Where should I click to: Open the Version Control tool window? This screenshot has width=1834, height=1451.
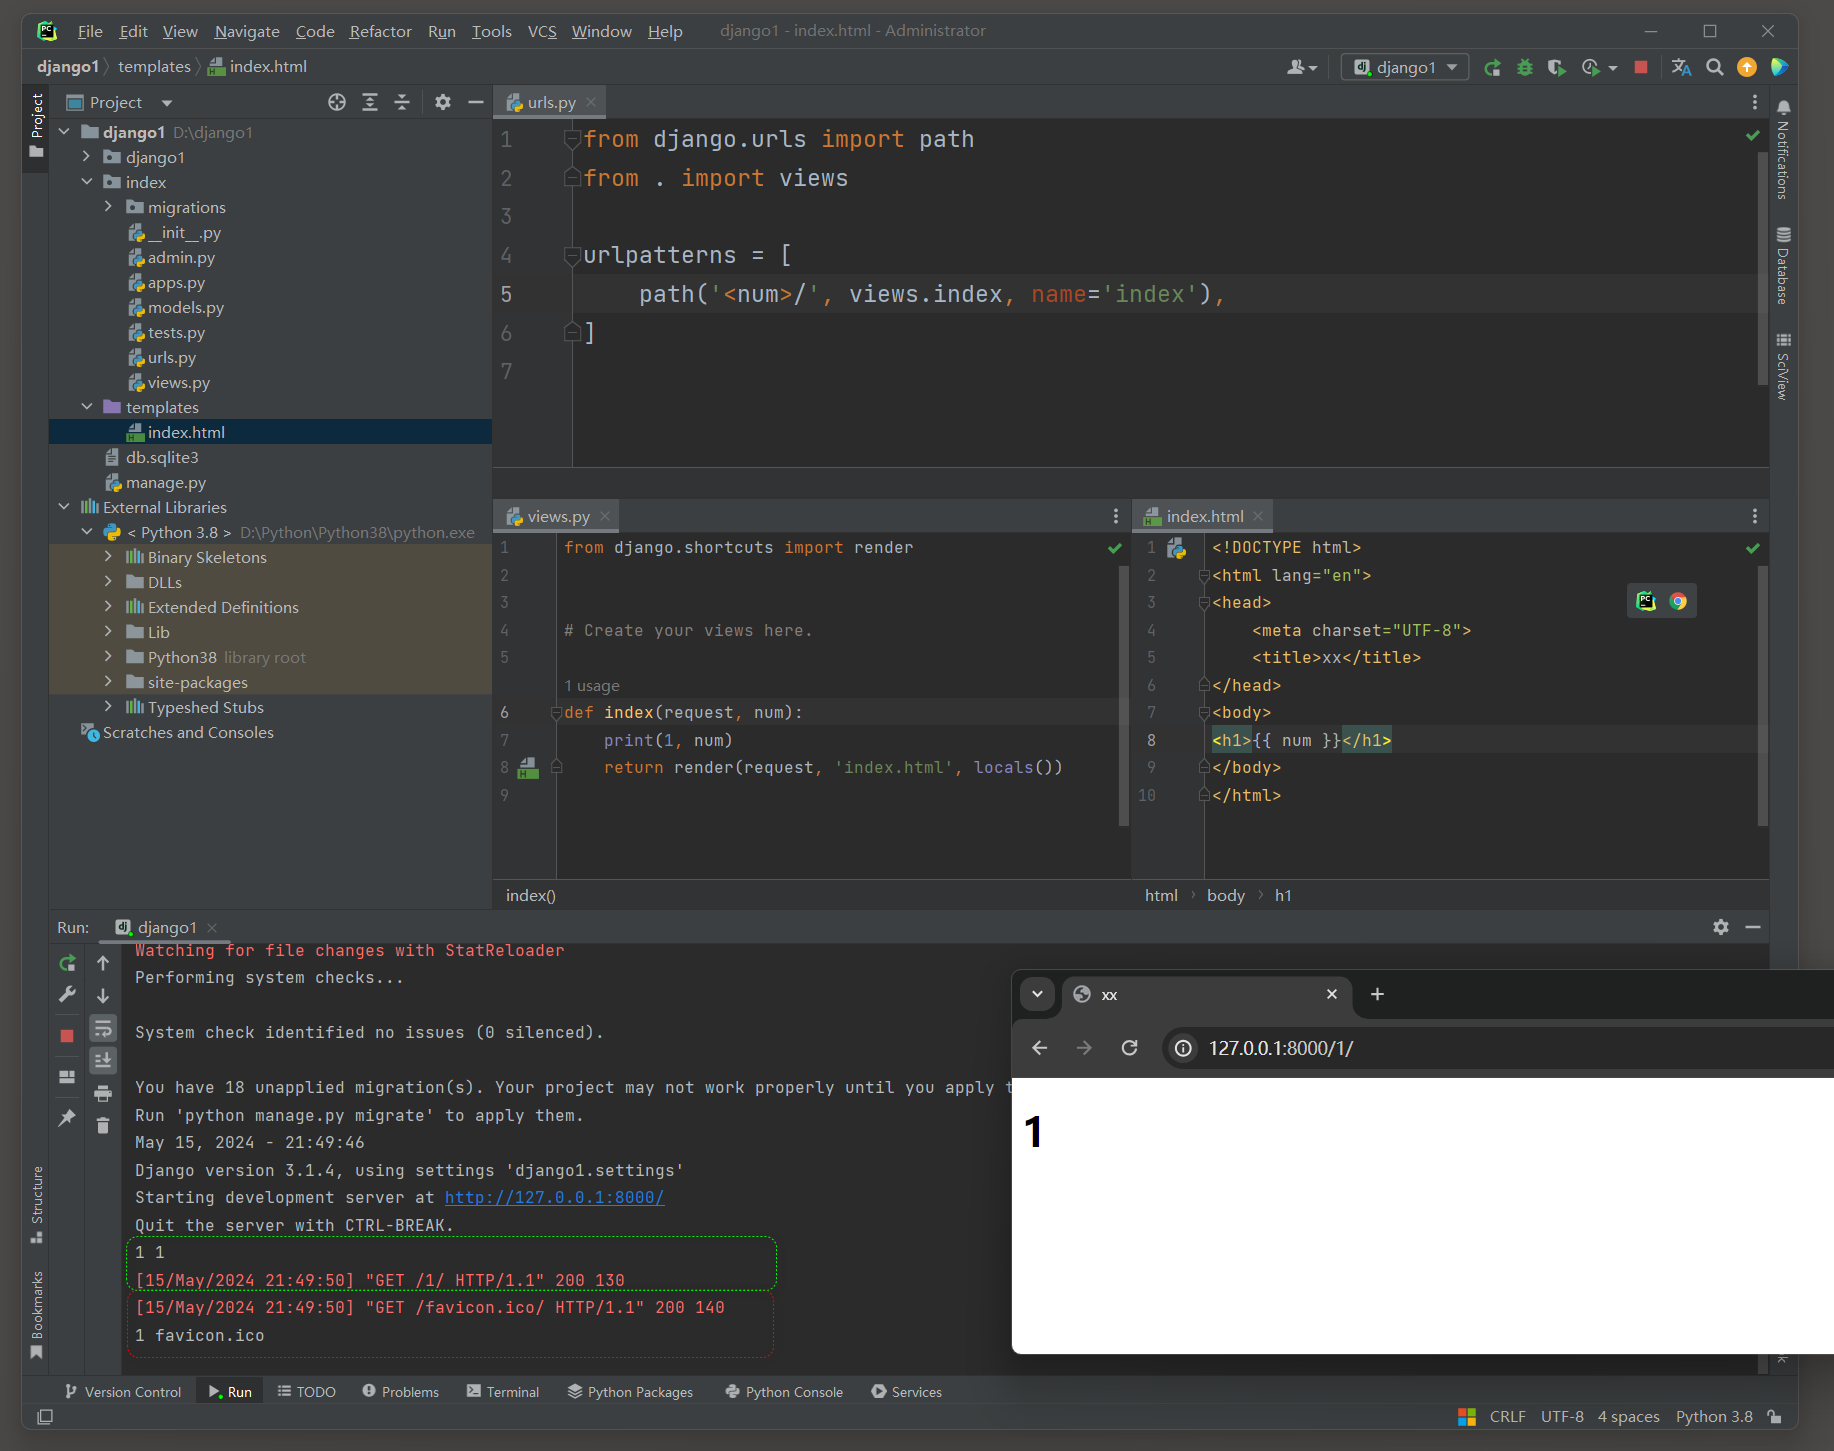[x=123, y=1392]
